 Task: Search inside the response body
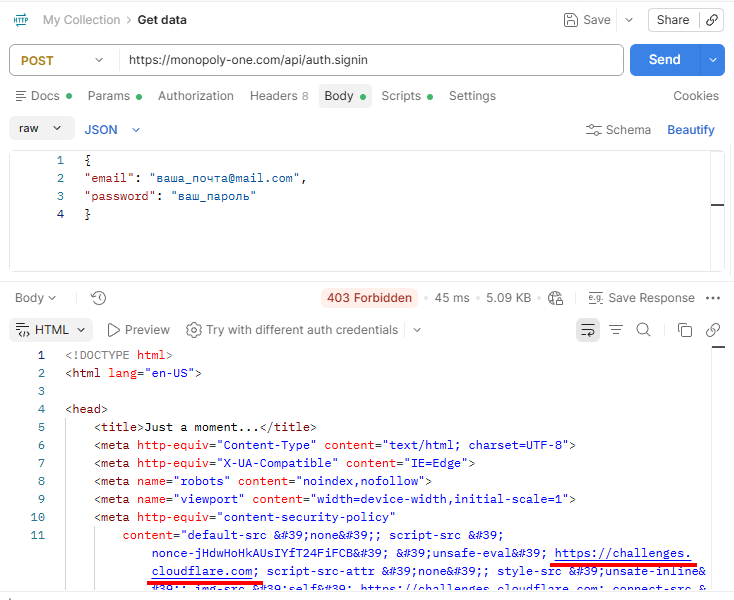[x=644, y=330]
